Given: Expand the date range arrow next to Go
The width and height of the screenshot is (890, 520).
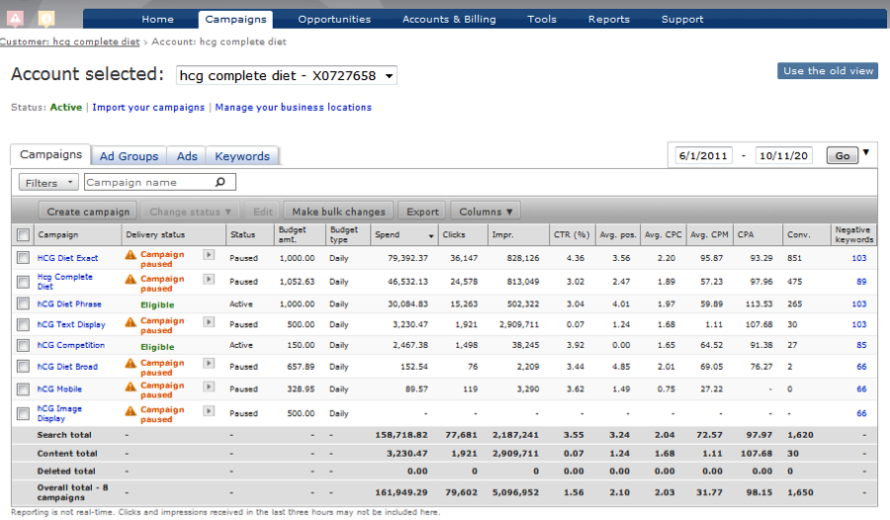Looking at the screenshot, I should pyautogui.click(x=866, y=152).
